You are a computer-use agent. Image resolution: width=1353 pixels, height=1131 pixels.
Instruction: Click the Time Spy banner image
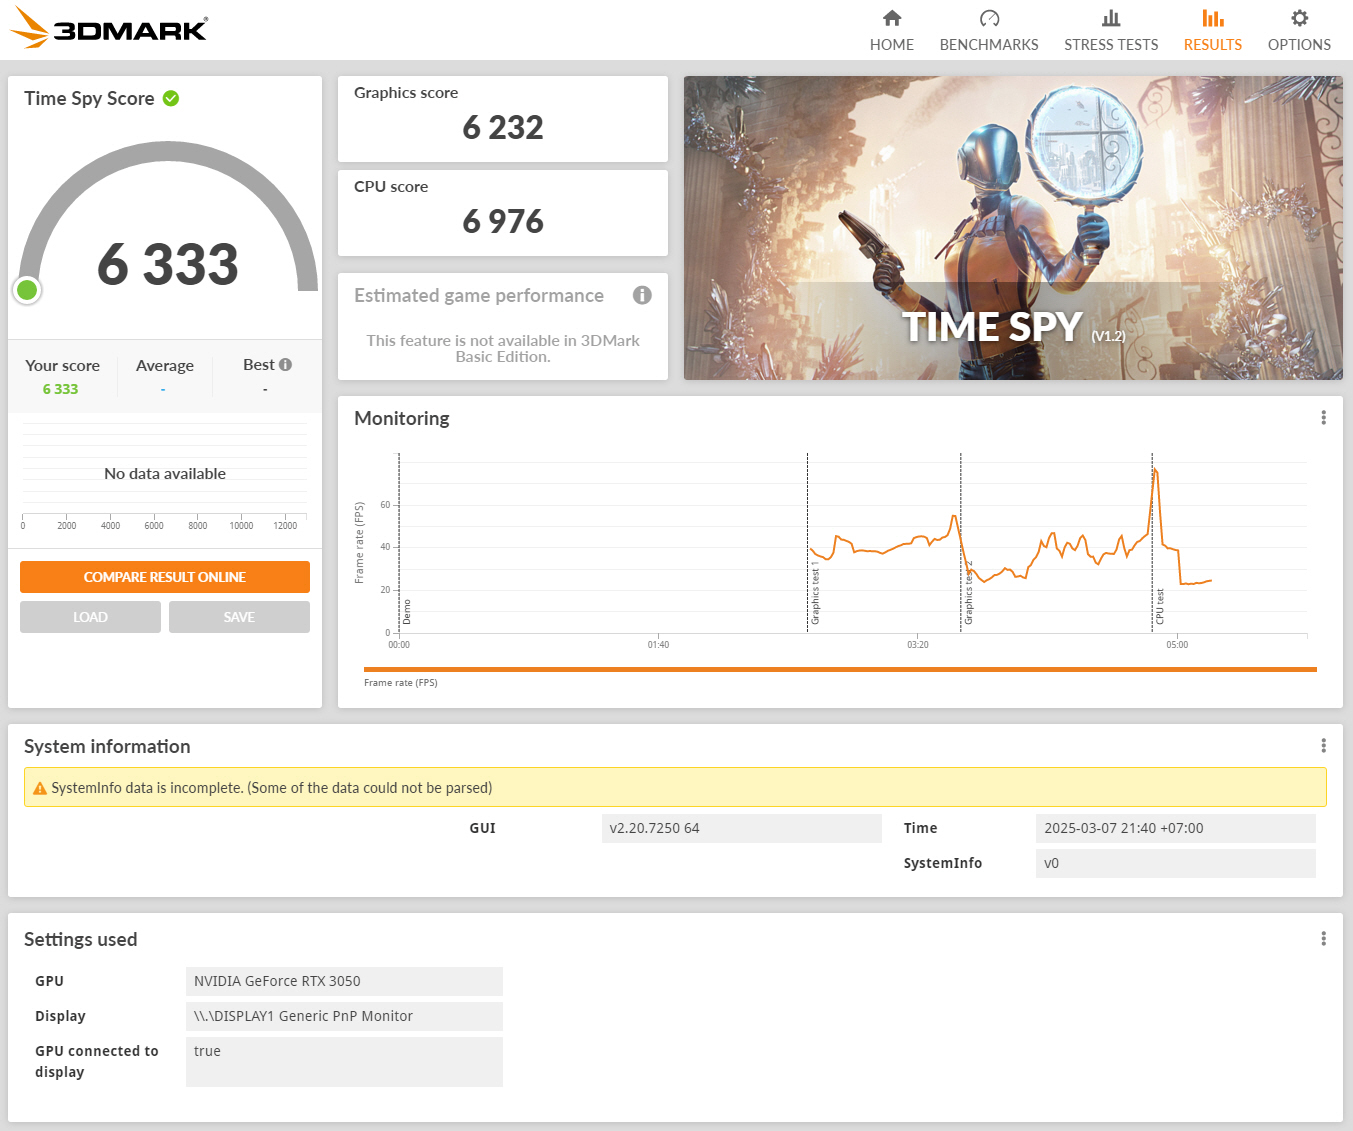click(x=1012, y=228)
